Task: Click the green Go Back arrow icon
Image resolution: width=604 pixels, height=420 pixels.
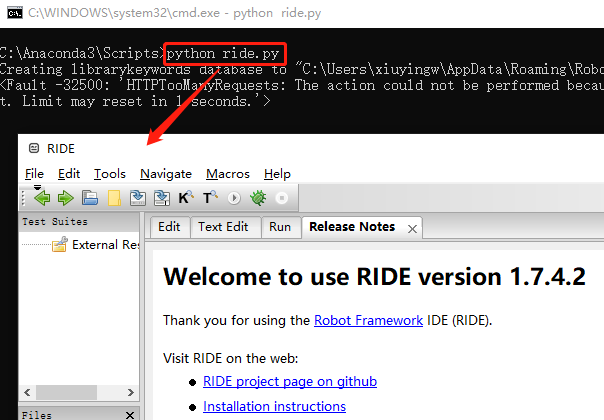Action: click(42, 198)
